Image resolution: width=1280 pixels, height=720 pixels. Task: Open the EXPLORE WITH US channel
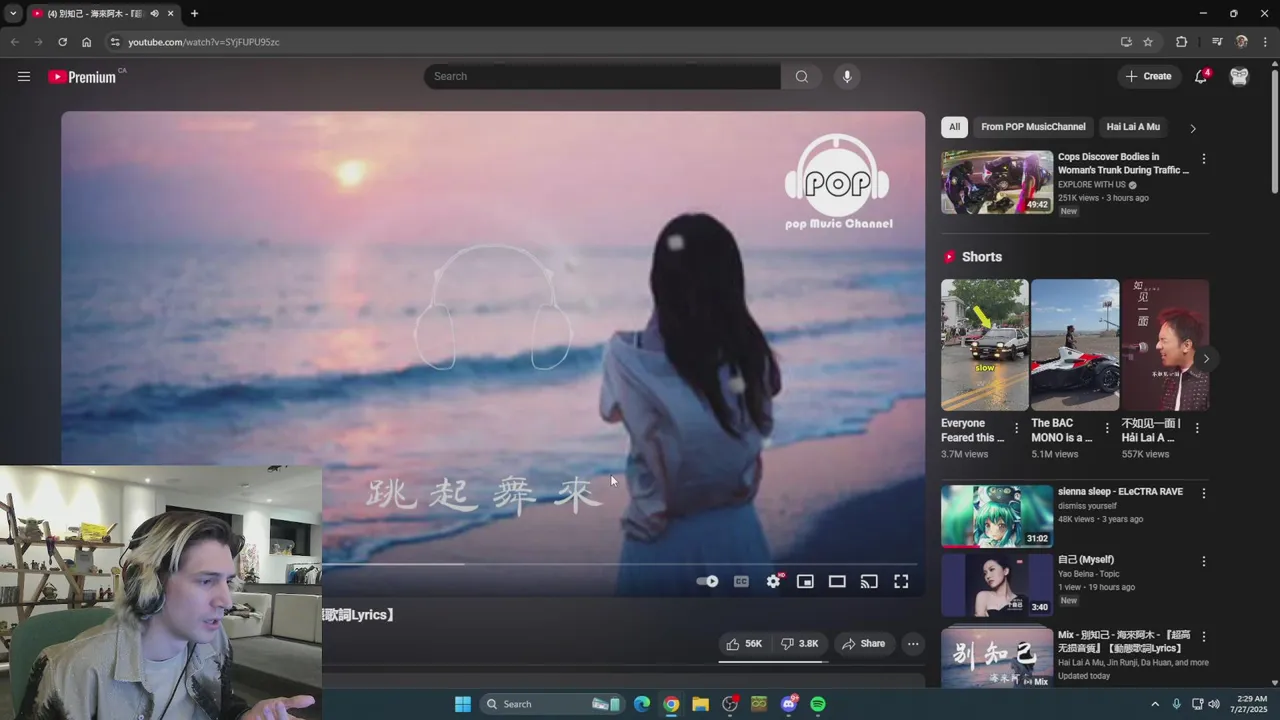1091,185
